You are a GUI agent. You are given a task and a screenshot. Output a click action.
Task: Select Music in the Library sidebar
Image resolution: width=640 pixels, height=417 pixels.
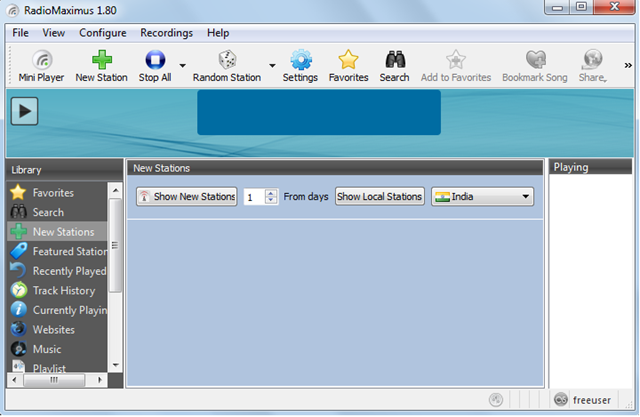pos(57,349)
